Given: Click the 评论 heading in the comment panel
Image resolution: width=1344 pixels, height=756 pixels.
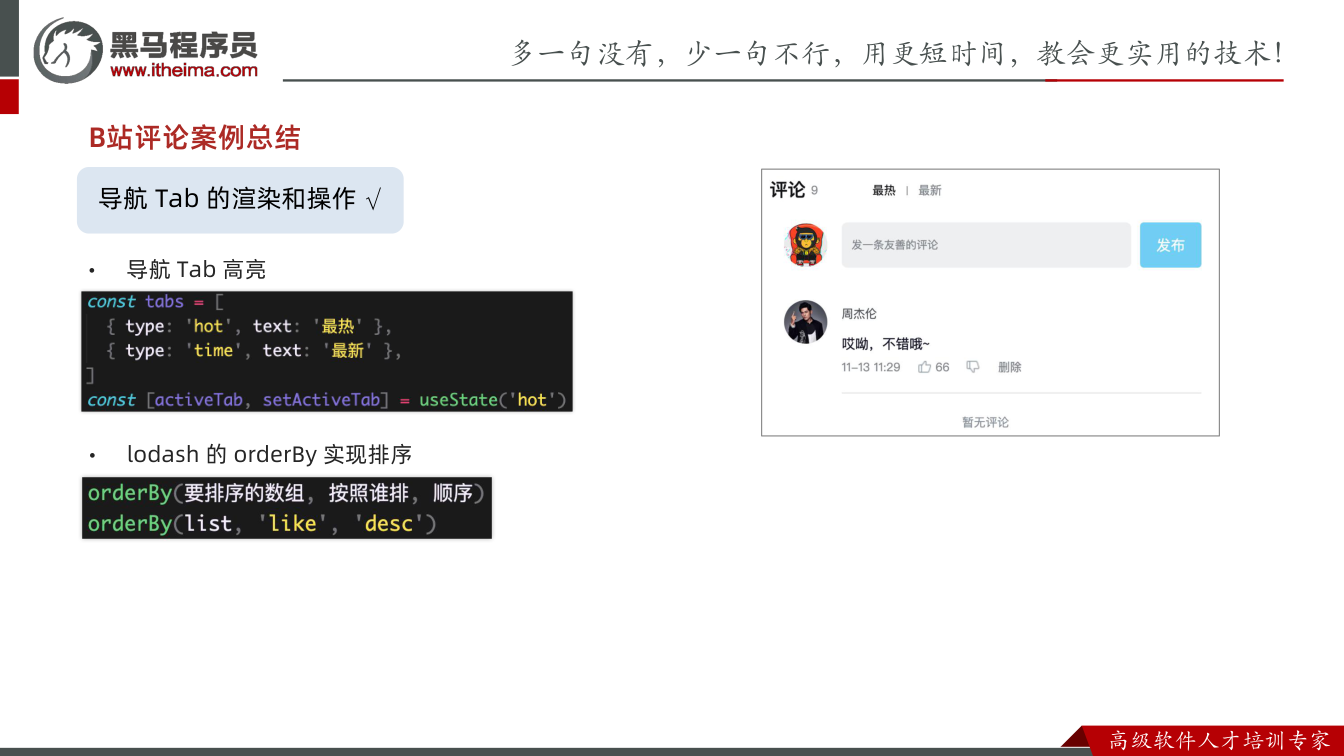Looking at the screenshot, I should (787, 190).
